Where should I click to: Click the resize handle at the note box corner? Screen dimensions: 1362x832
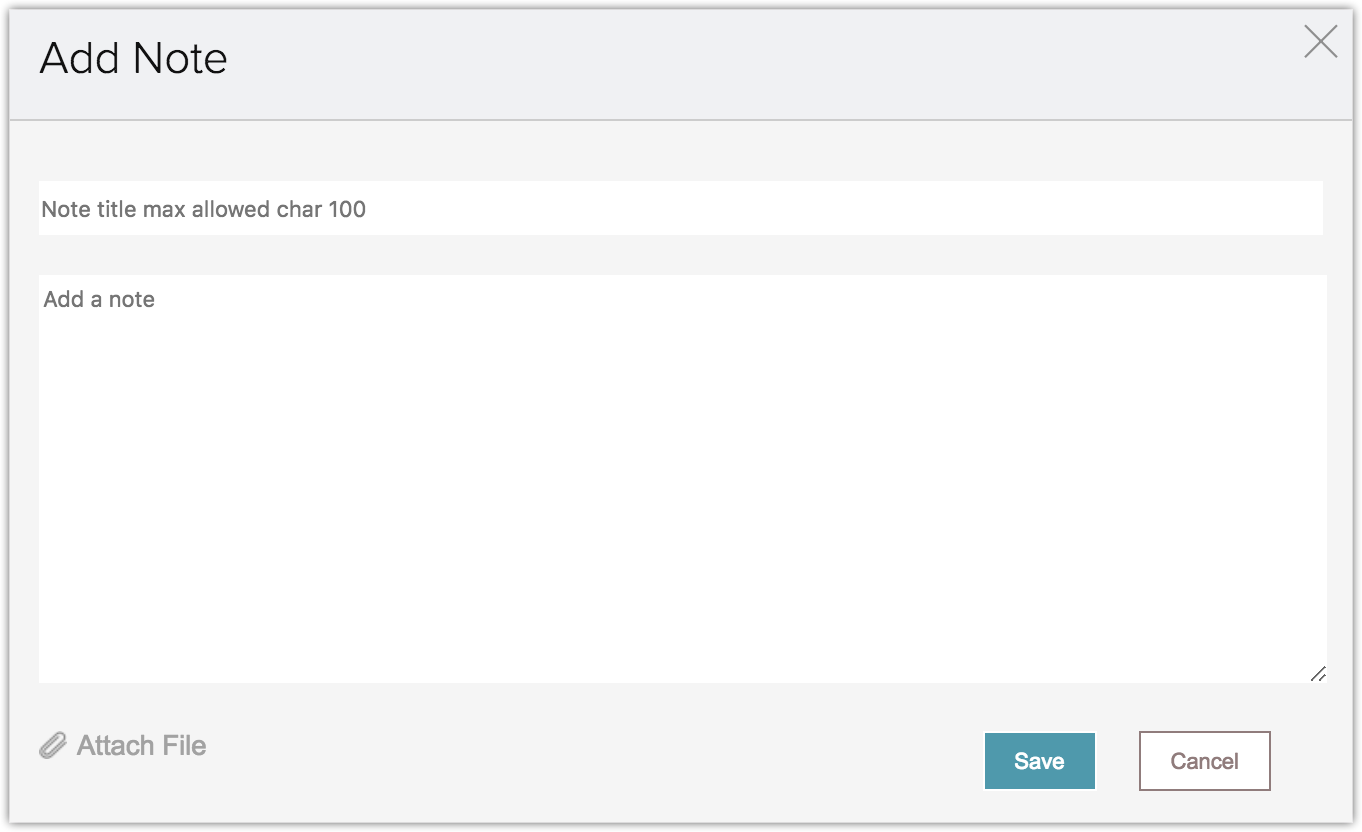point(1318,674)
